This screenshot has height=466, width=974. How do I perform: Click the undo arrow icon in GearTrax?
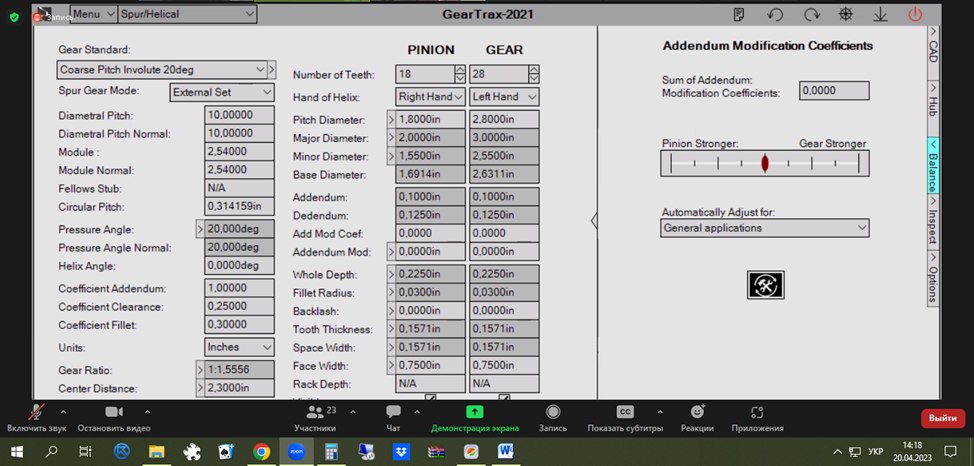click(x=775, y=15)
